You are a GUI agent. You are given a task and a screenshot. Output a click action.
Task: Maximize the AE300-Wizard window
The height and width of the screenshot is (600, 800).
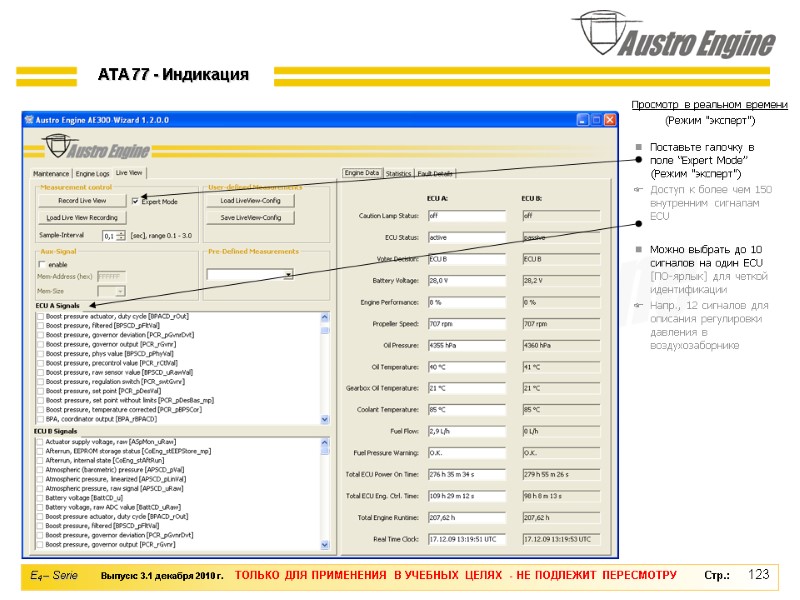[596, 120]
